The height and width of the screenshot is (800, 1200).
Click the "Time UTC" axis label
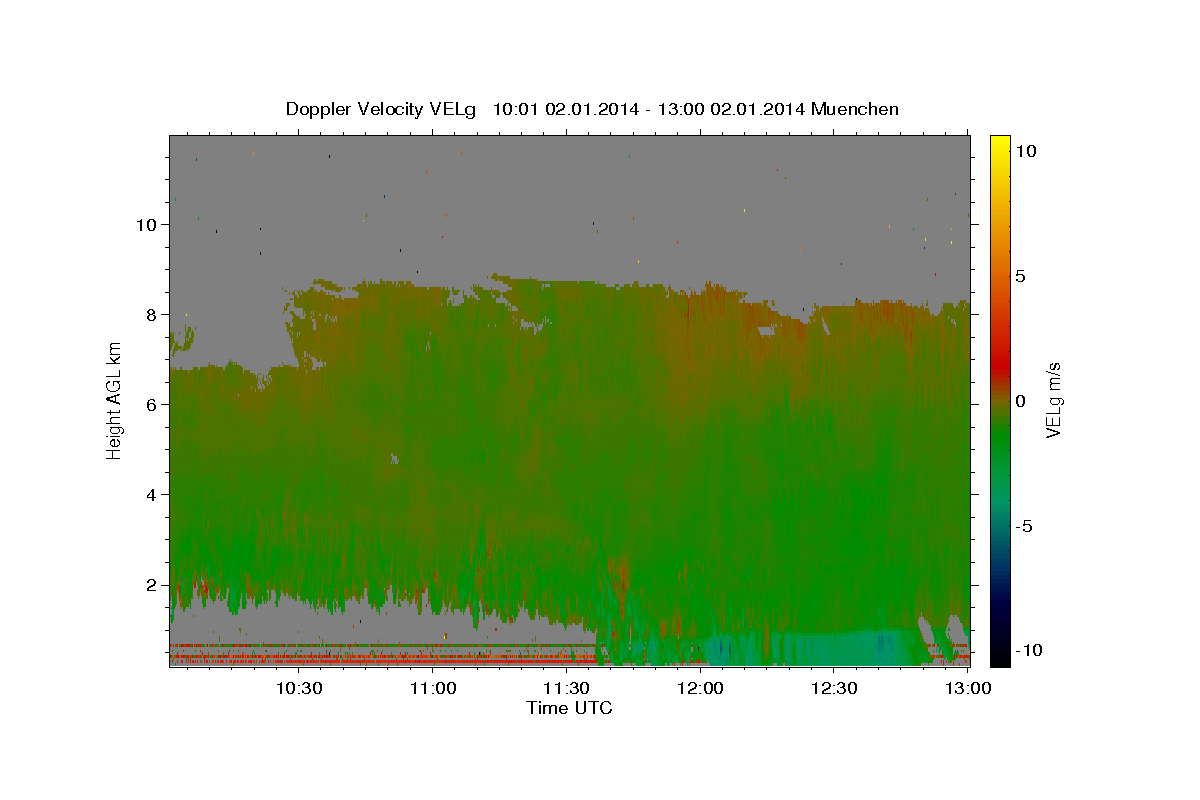[x=569, y=708]
